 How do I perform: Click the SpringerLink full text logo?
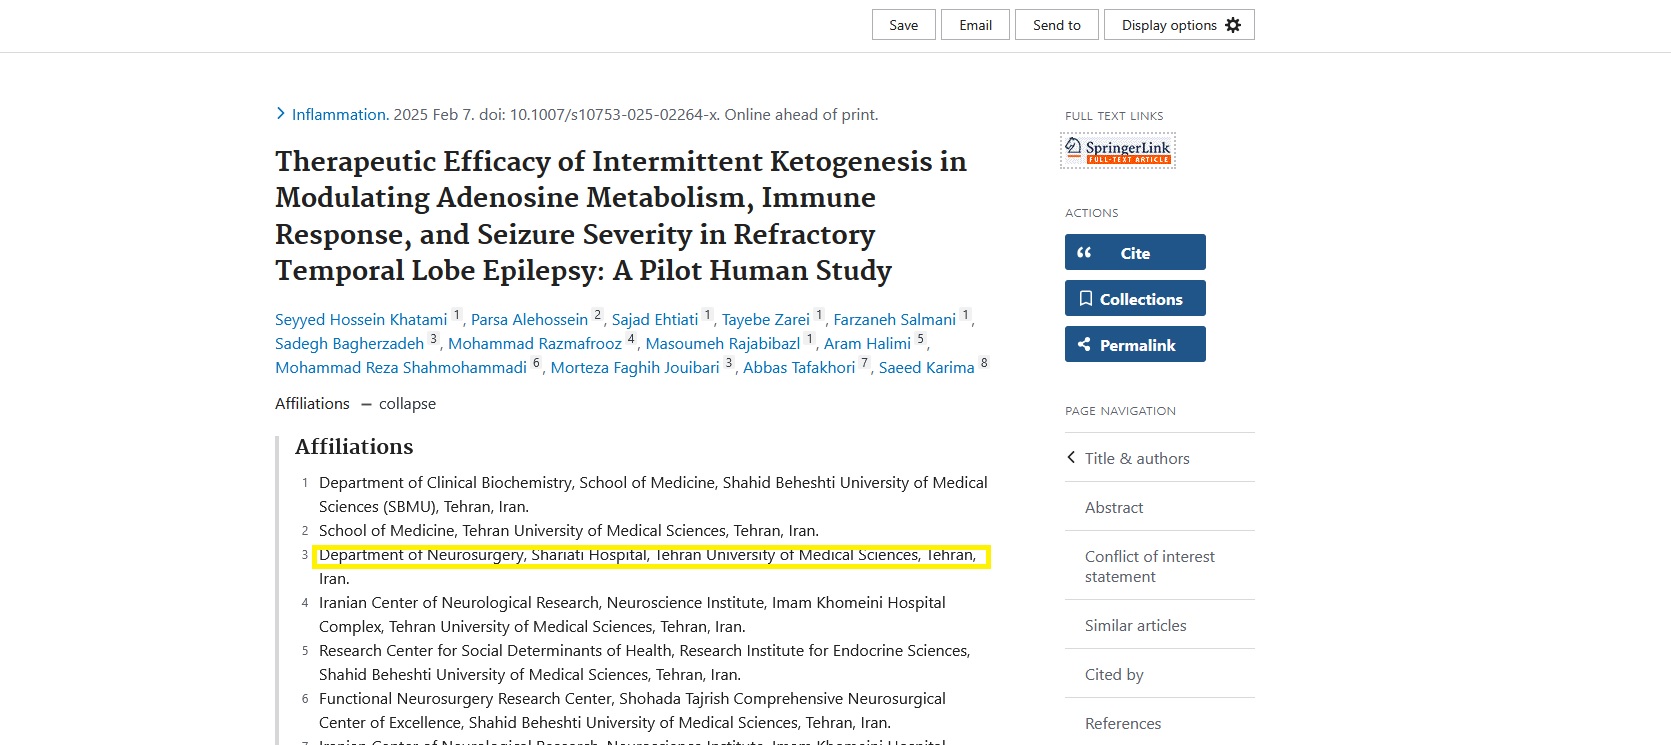[1117, 151]
